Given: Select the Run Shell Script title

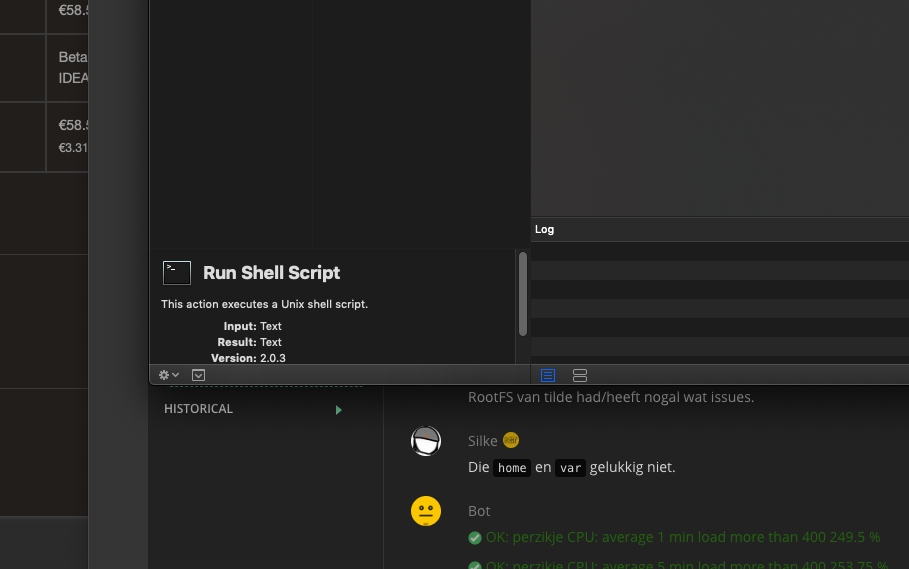Looking at the screenshot, I should coord(271,273).
